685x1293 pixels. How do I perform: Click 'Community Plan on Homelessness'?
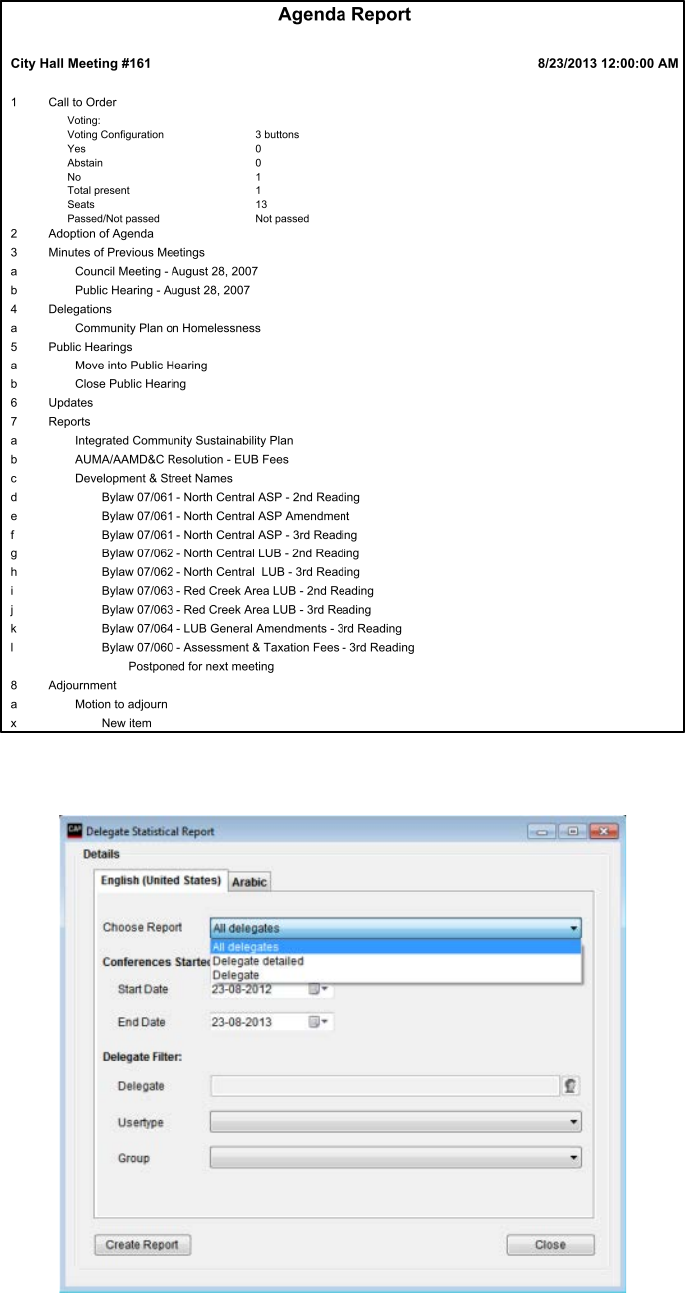click(x=167, y=328)
